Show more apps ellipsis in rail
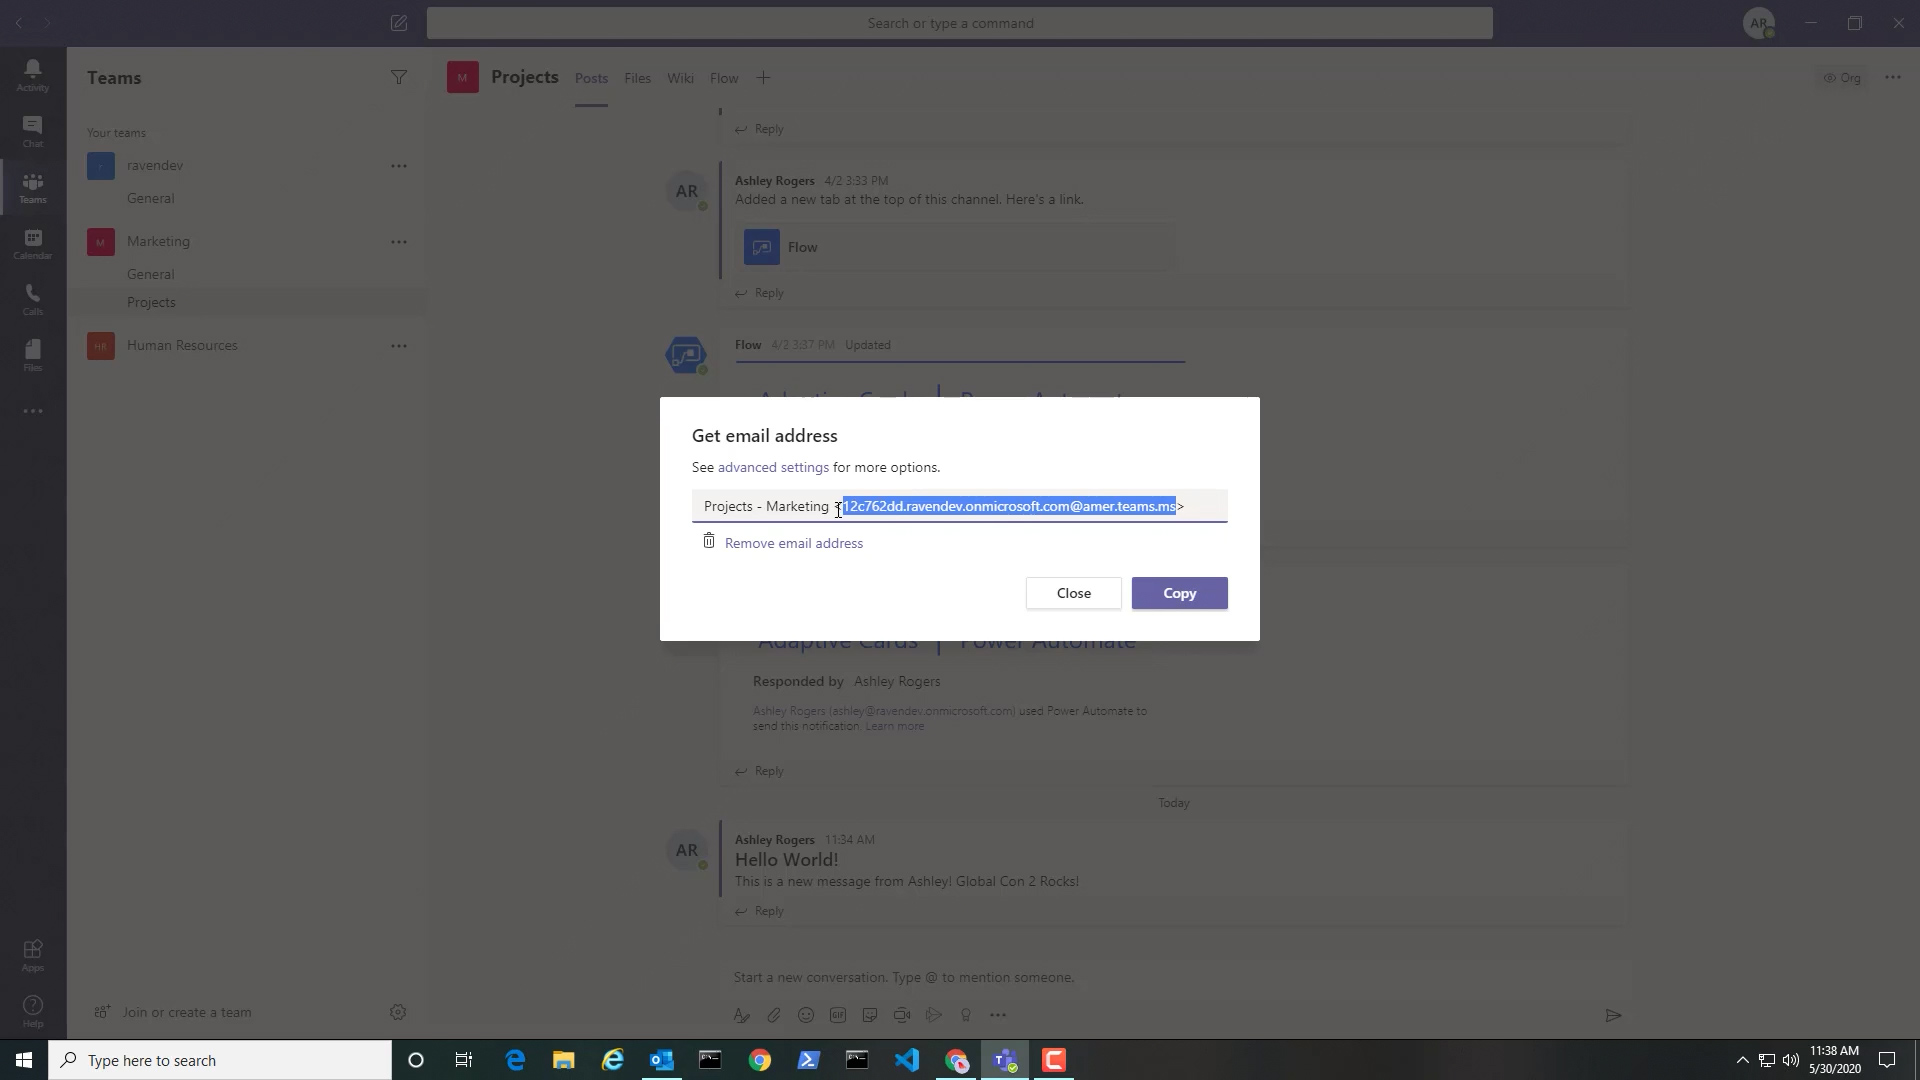 pos(33,411)
